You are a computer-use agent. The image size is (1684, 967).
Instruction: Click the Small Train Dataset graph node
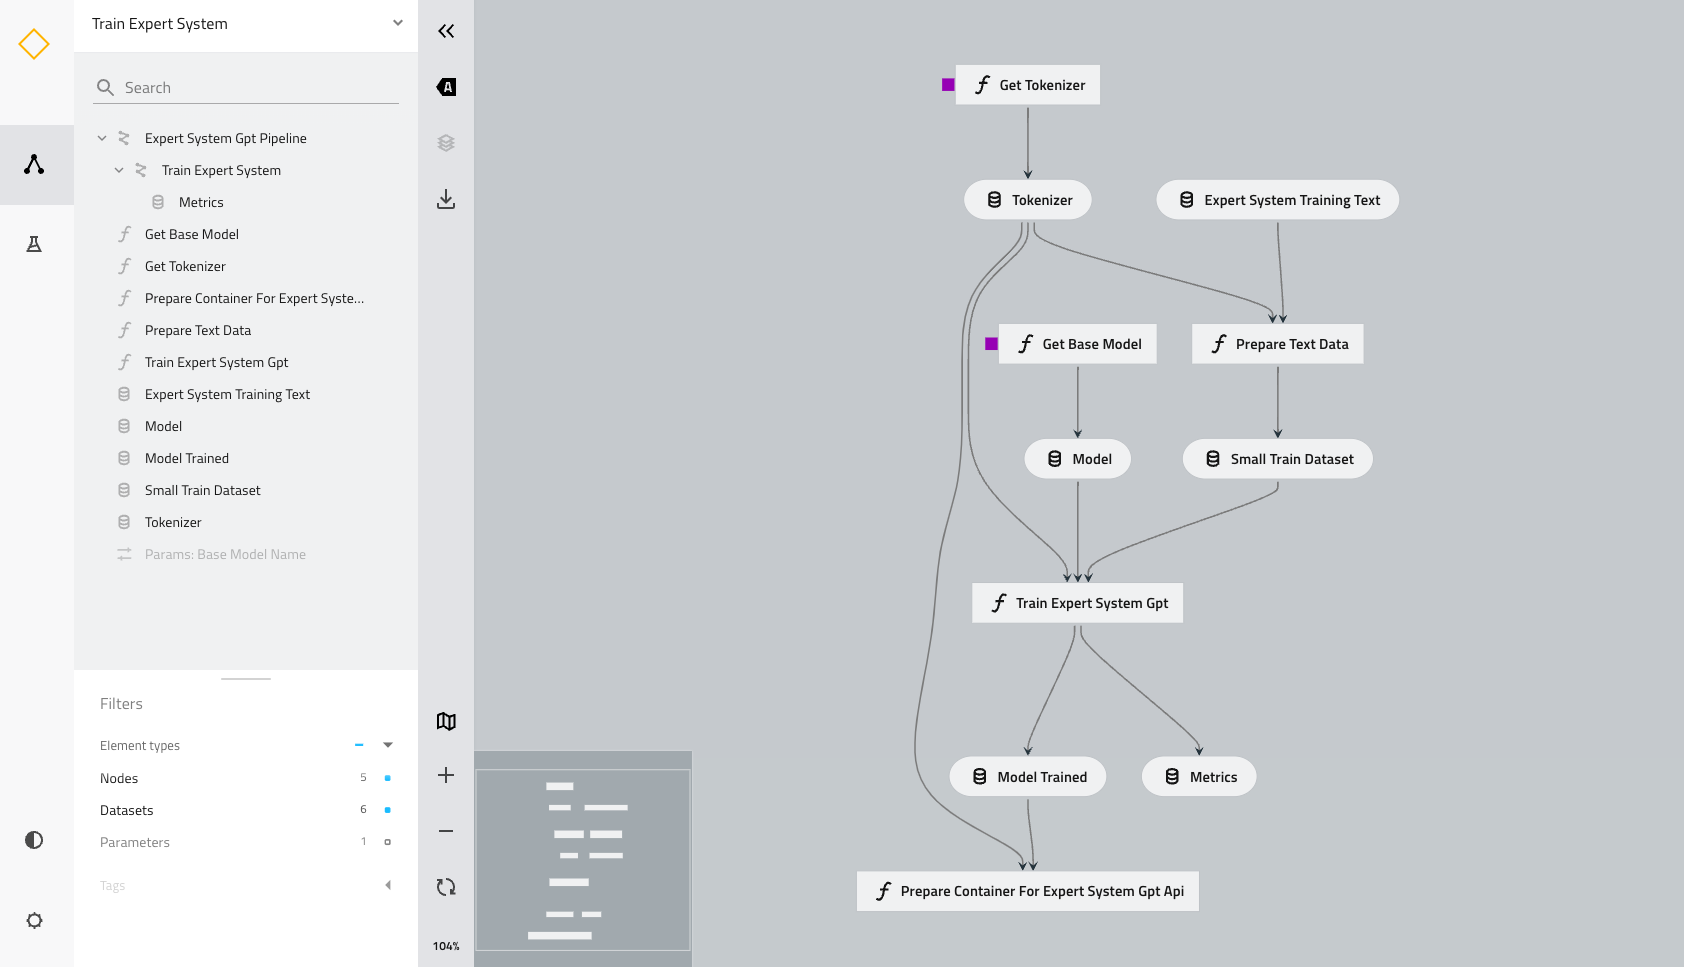click(1278, 459)
